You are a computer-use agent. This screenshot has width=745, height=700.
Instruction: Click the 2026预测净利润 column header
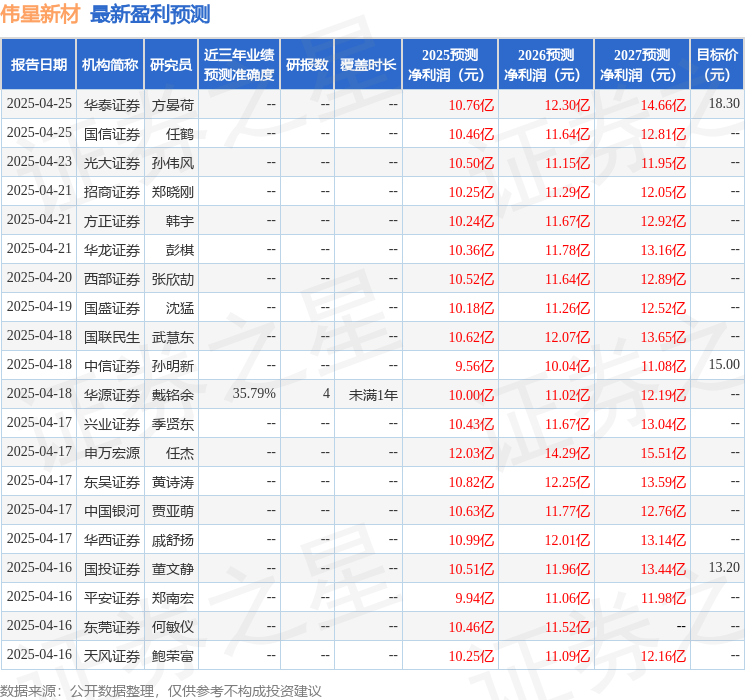[546, 65]
